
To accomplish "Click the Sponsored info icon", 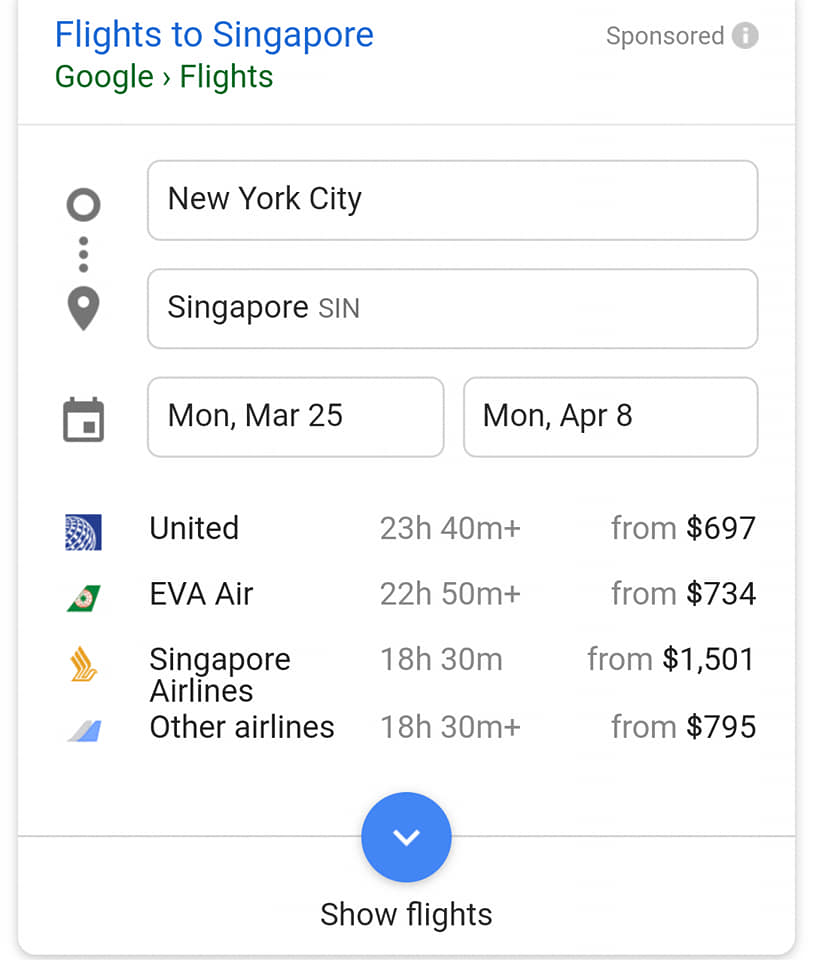I will tap(745, 37).
